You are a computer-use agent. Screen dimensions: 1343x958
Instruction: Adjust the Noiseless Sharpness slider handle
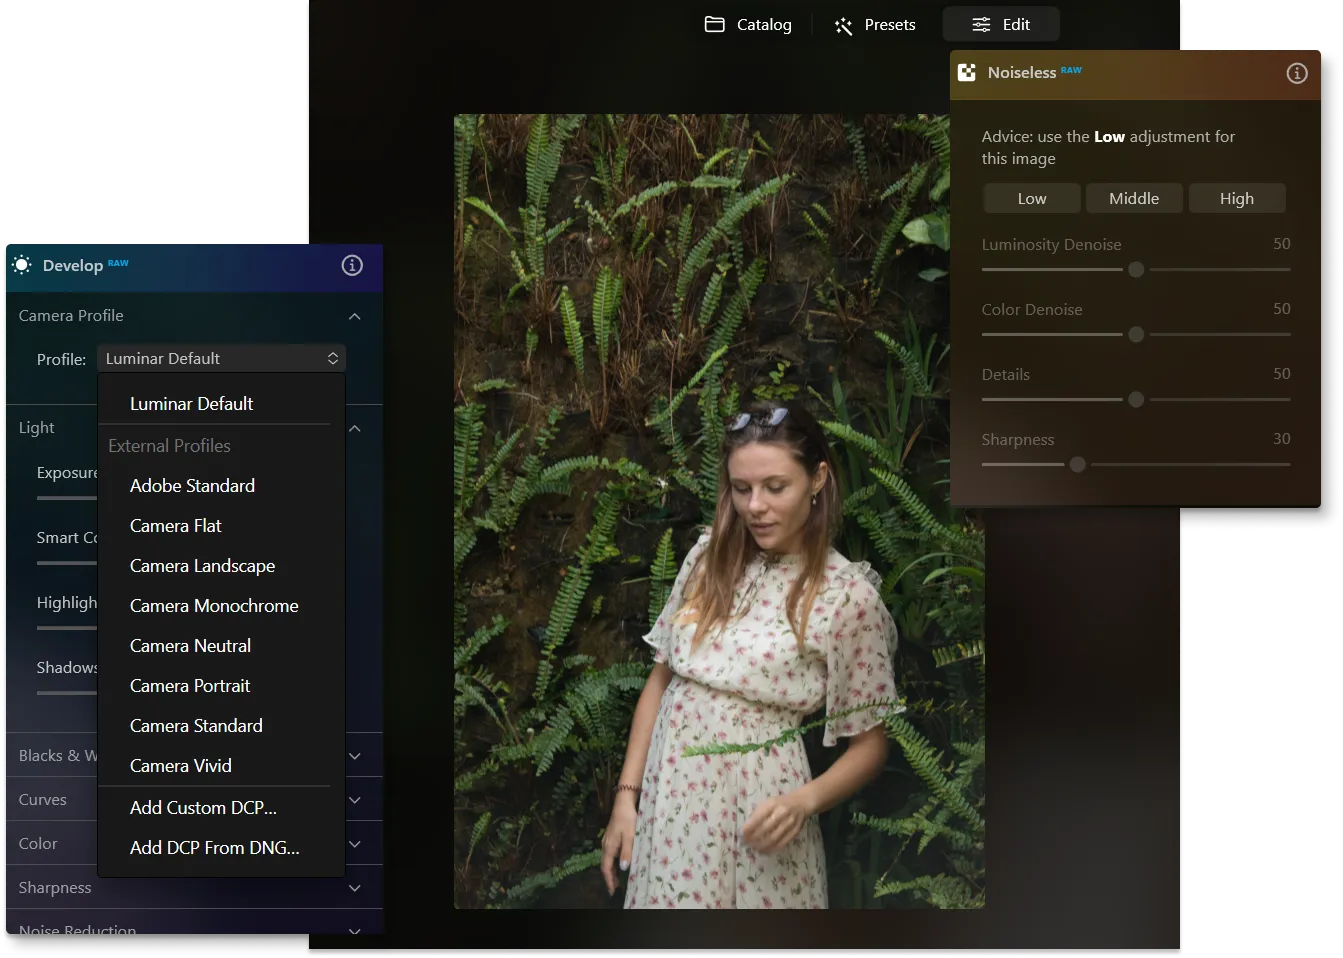(x=1077, y=464)
